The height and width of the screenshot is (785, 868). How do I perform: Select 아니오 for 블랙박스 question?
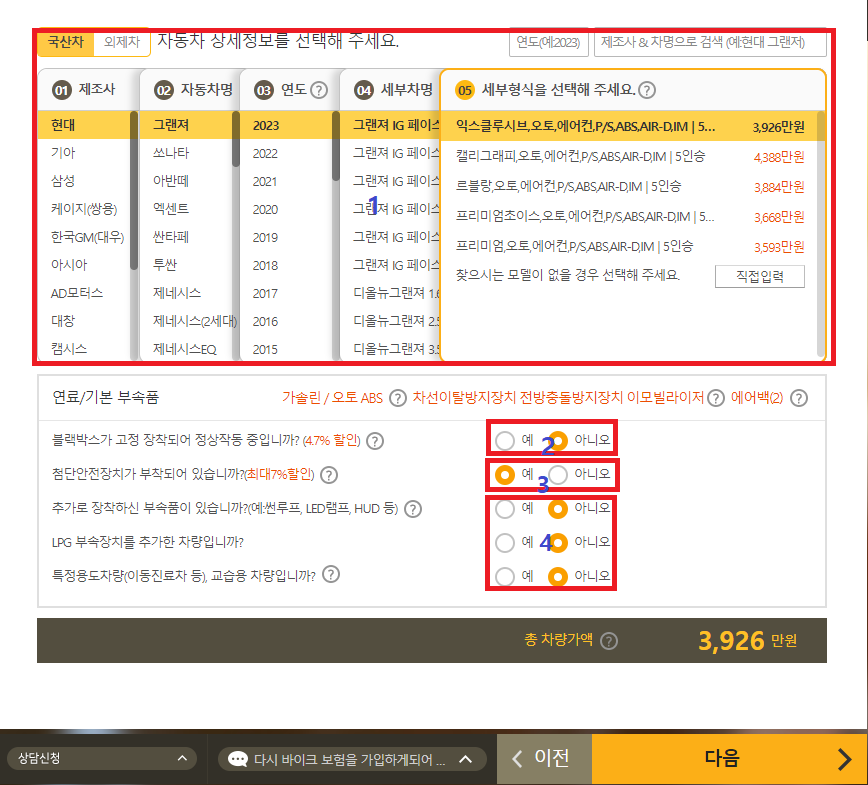pos(558,441)
